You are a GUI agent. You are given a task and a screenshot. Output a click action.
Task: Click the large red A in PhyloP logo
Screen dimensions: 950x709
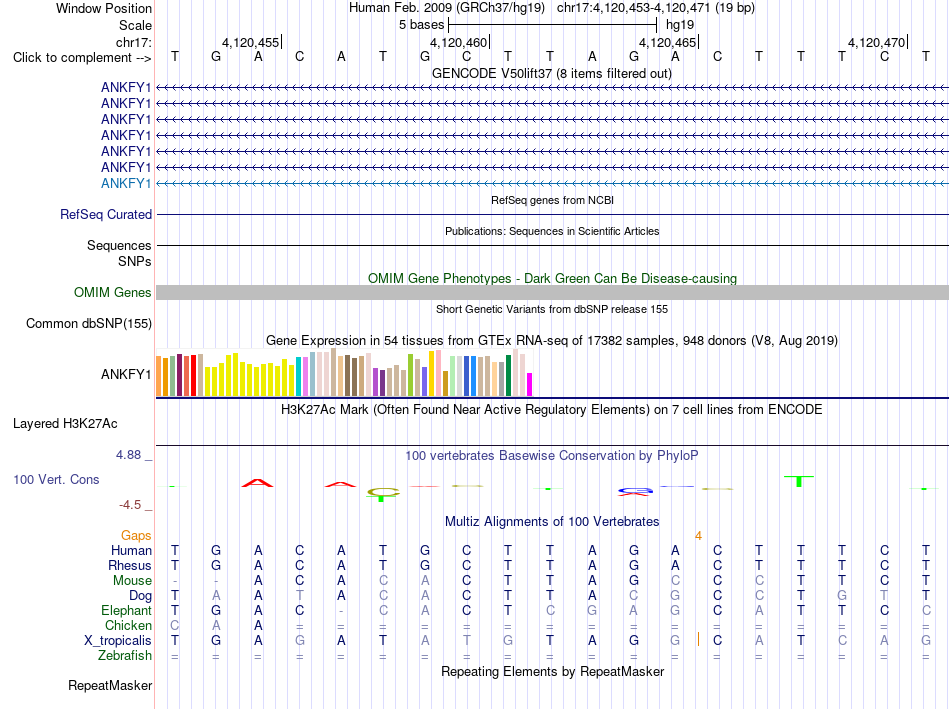pos(257,483)
